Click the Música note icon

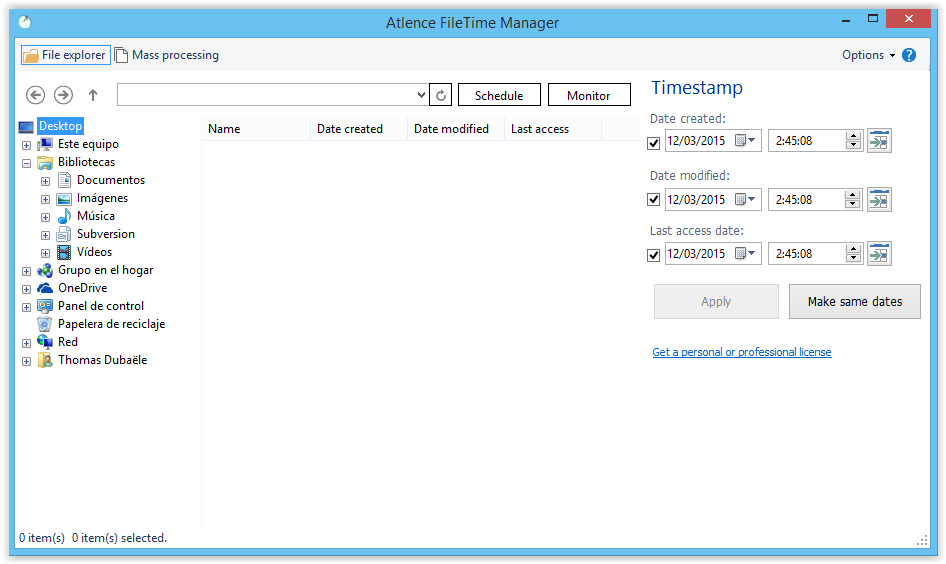64,216
